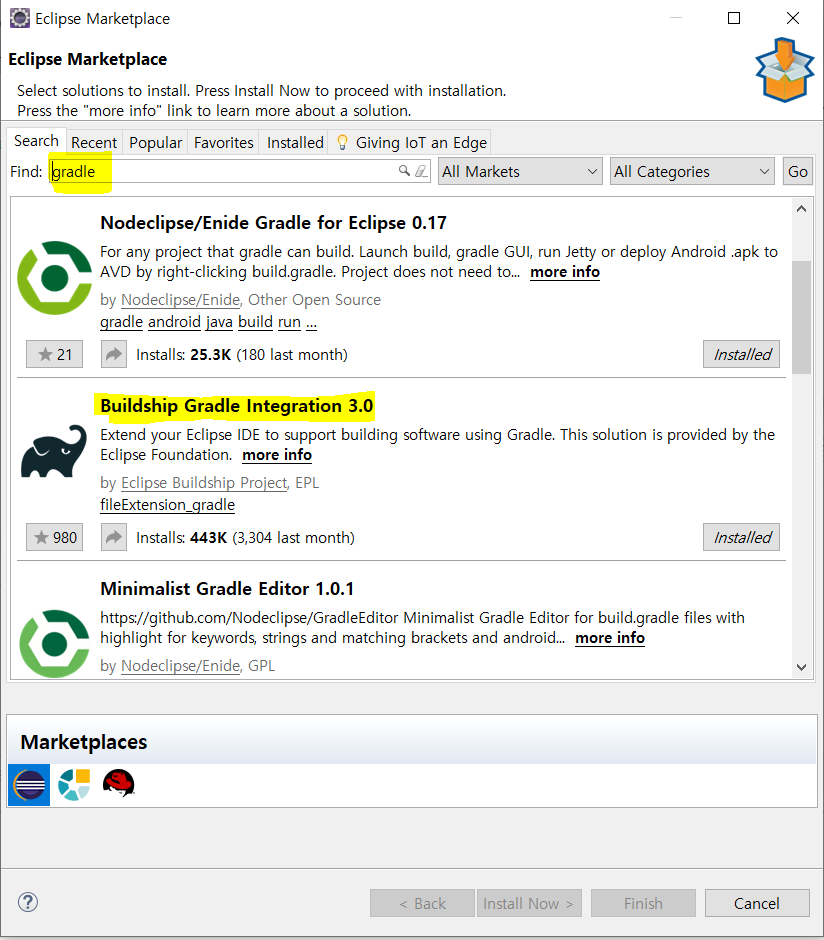Viewport: 824px width, 940px height.
Task: Click title Minimalist Gradle Editor 1.0.1
Action: click(x=227, y=589)
